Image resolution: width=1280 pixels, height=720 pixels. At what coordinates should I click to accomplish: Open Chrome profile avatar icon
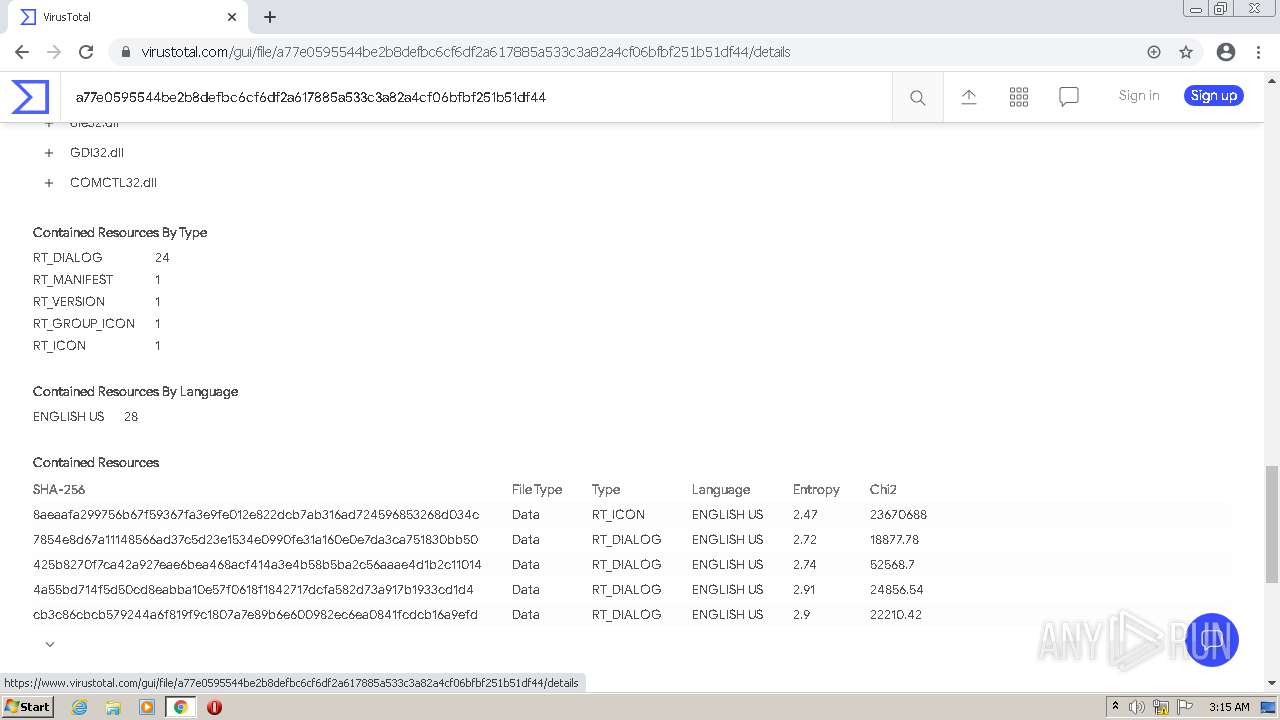tap(1226, 52)
